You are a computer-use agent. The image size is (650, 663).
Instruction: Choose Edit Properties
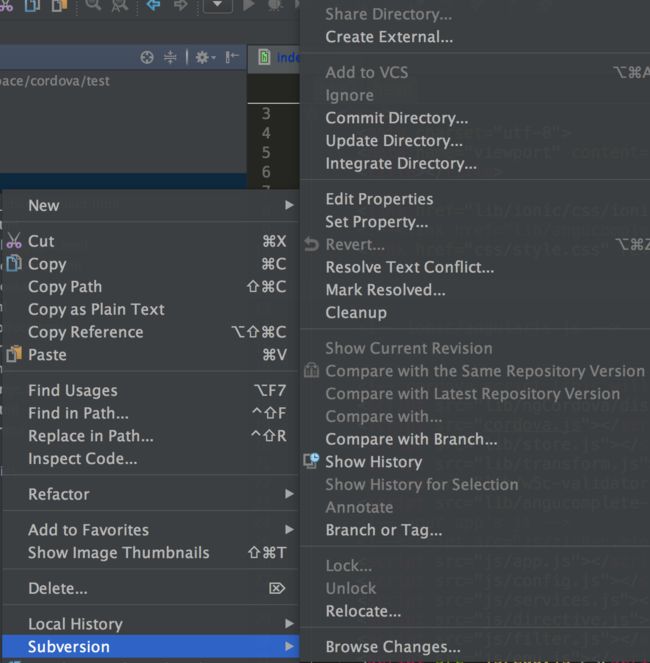[475, 199]
